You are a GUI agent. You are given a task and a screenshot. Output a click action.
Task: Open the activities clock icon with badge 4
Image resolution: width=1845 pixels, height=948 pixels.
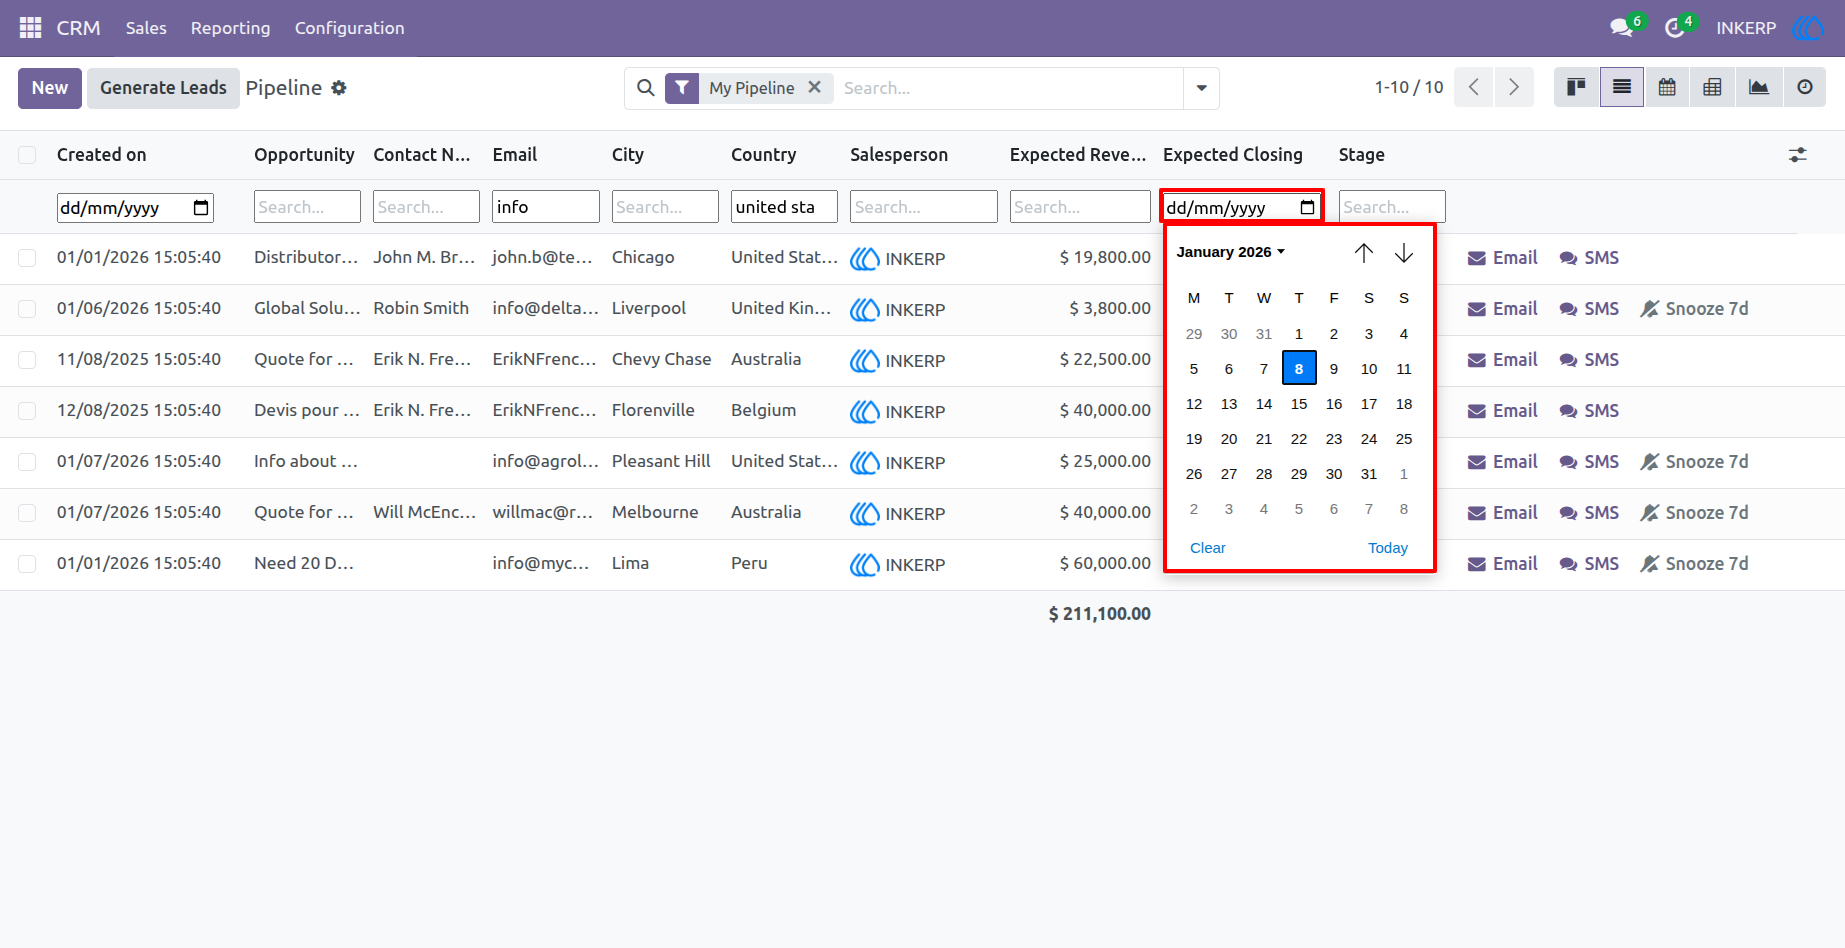coord(1677,27)
